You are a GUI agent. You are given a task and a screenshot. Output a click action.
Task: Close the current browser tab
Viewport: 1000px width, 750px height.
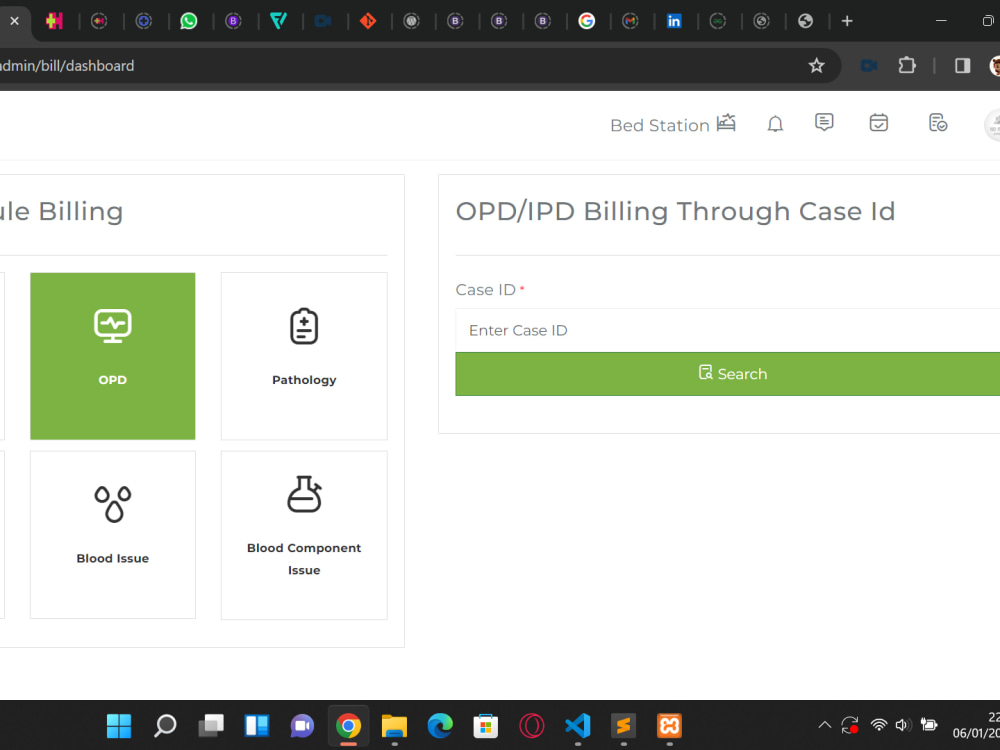[x=15, y=21]
